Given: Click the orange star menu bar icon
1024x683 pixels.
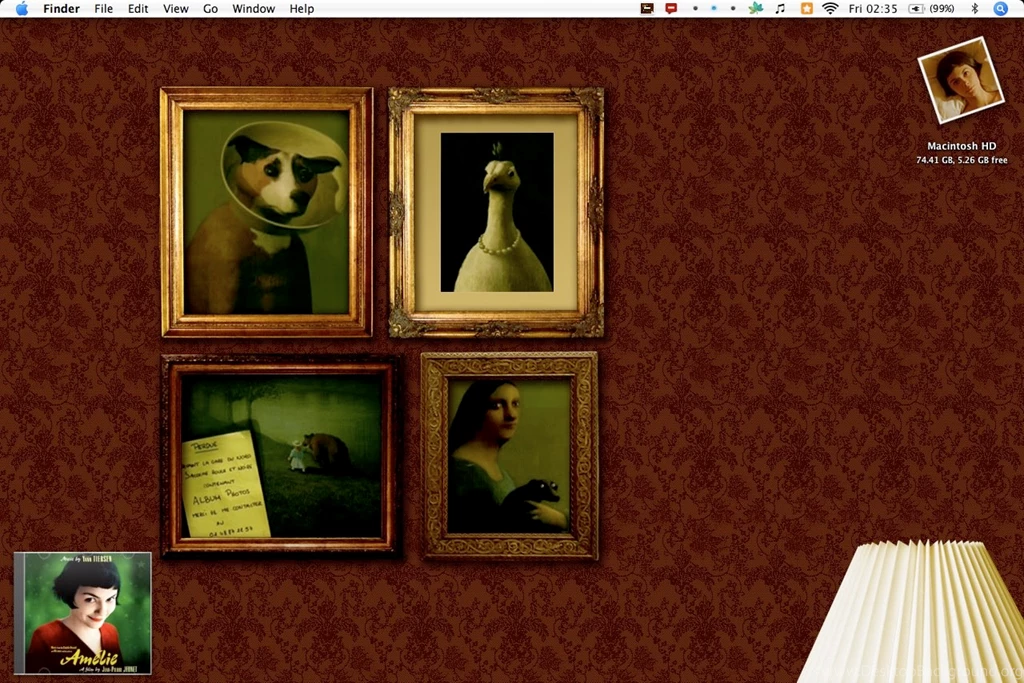Looking at the screenshot, I should point(807,8).
